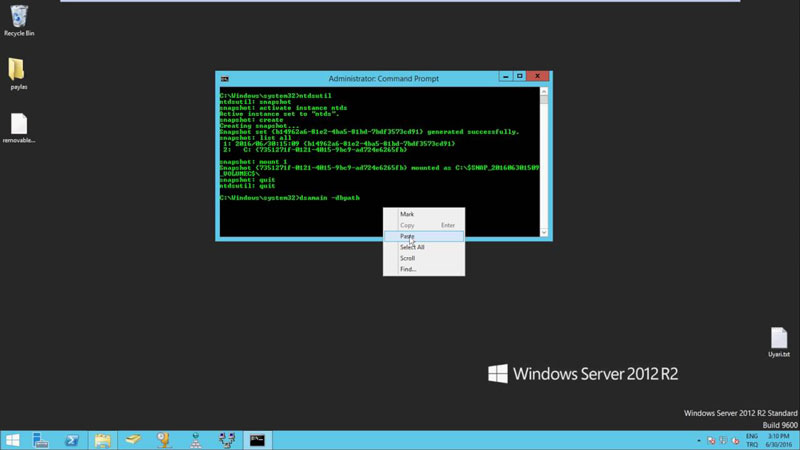Screen dimensions: 800x450
Task: Click the Command Prompt scrollbar up arrow
Action: coord(544,91)
